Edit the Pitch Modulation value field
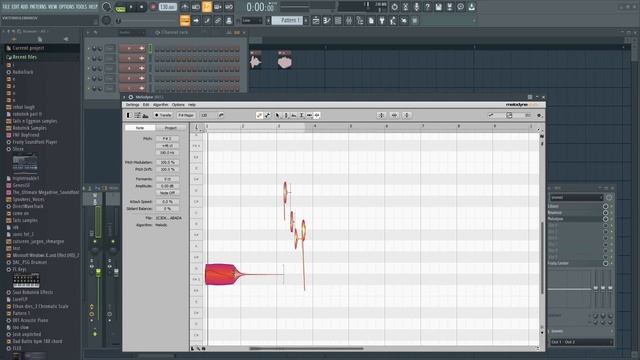 [167, 162]
